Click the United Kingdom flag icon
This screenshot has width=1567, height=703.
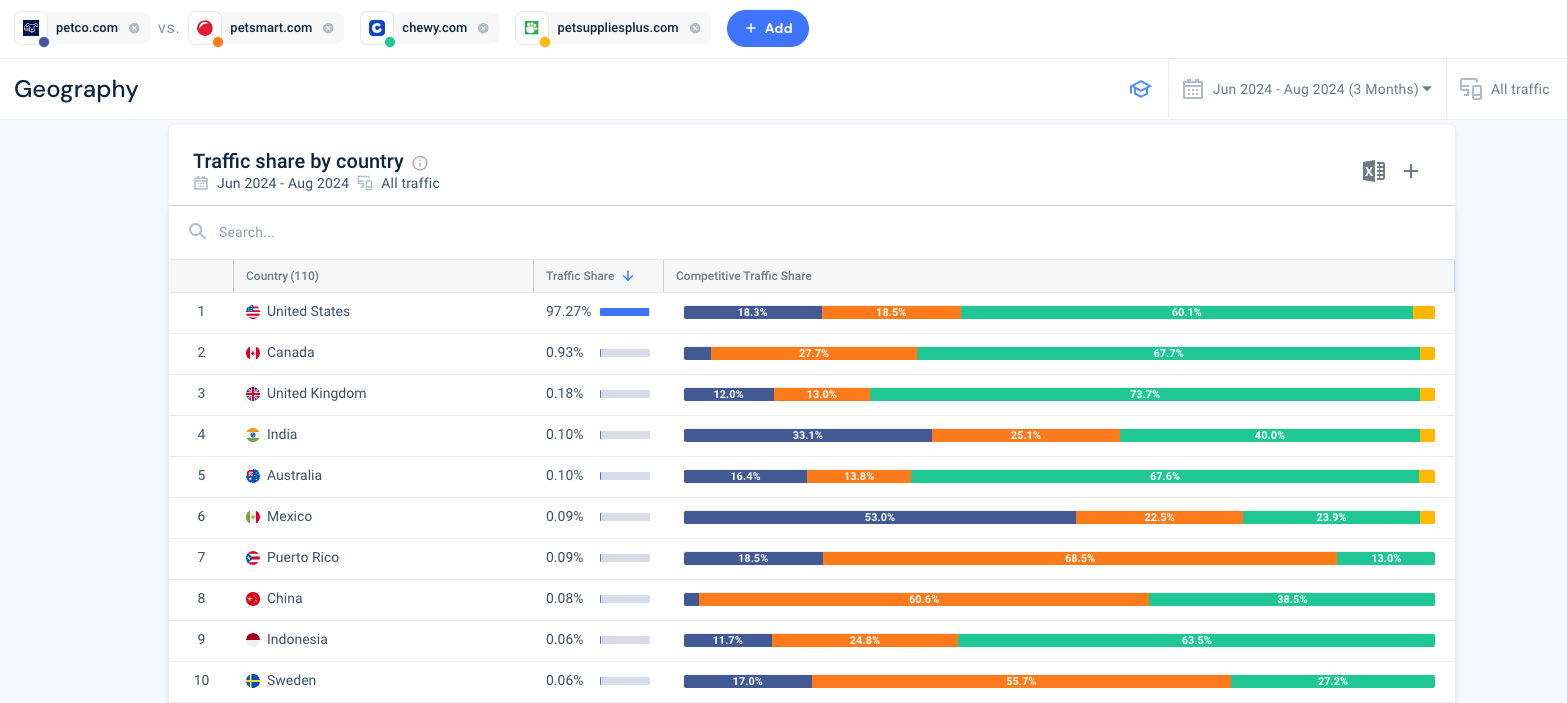click(253, 394)
